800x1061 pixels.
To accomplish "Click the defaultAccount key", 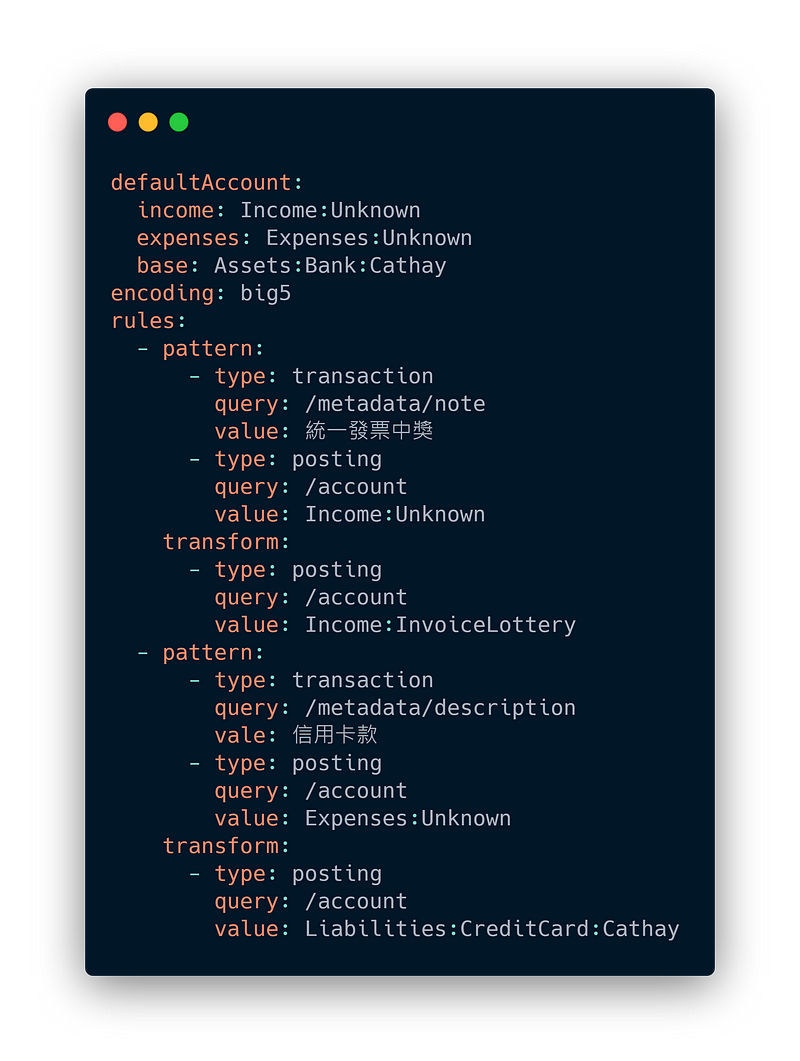I will pyautogui.click(x=200, y=183).
